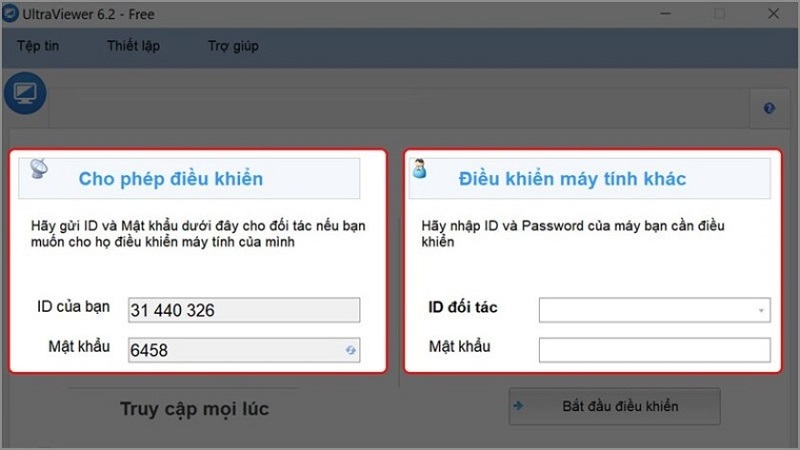800x450 pixels.
Task: Open the Thiết lập menu
Action: pyautogui.click(x=133, y=46)
